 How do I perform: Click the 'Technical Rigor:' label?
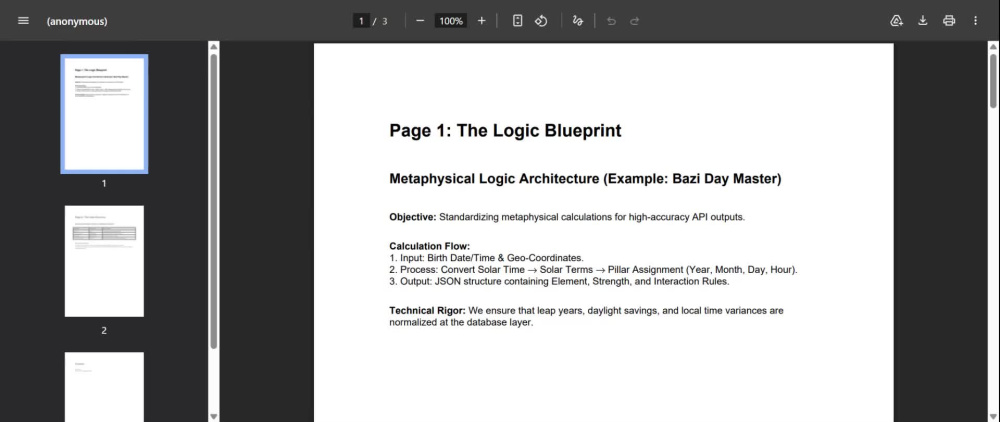(x=427, y=310)
